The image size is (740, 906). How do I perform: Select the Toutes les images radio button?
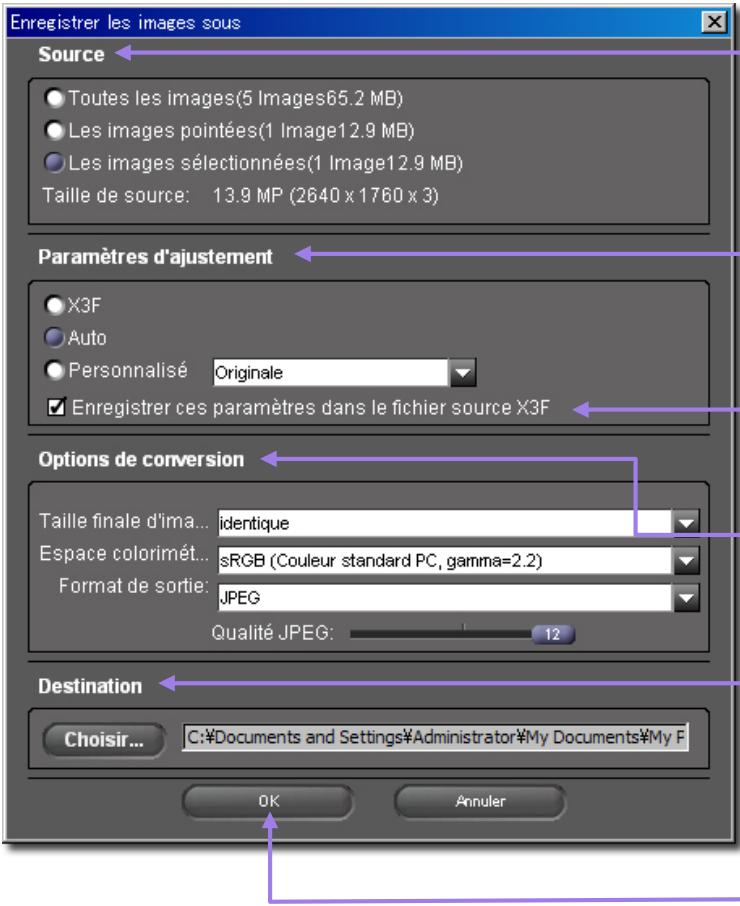54,98
